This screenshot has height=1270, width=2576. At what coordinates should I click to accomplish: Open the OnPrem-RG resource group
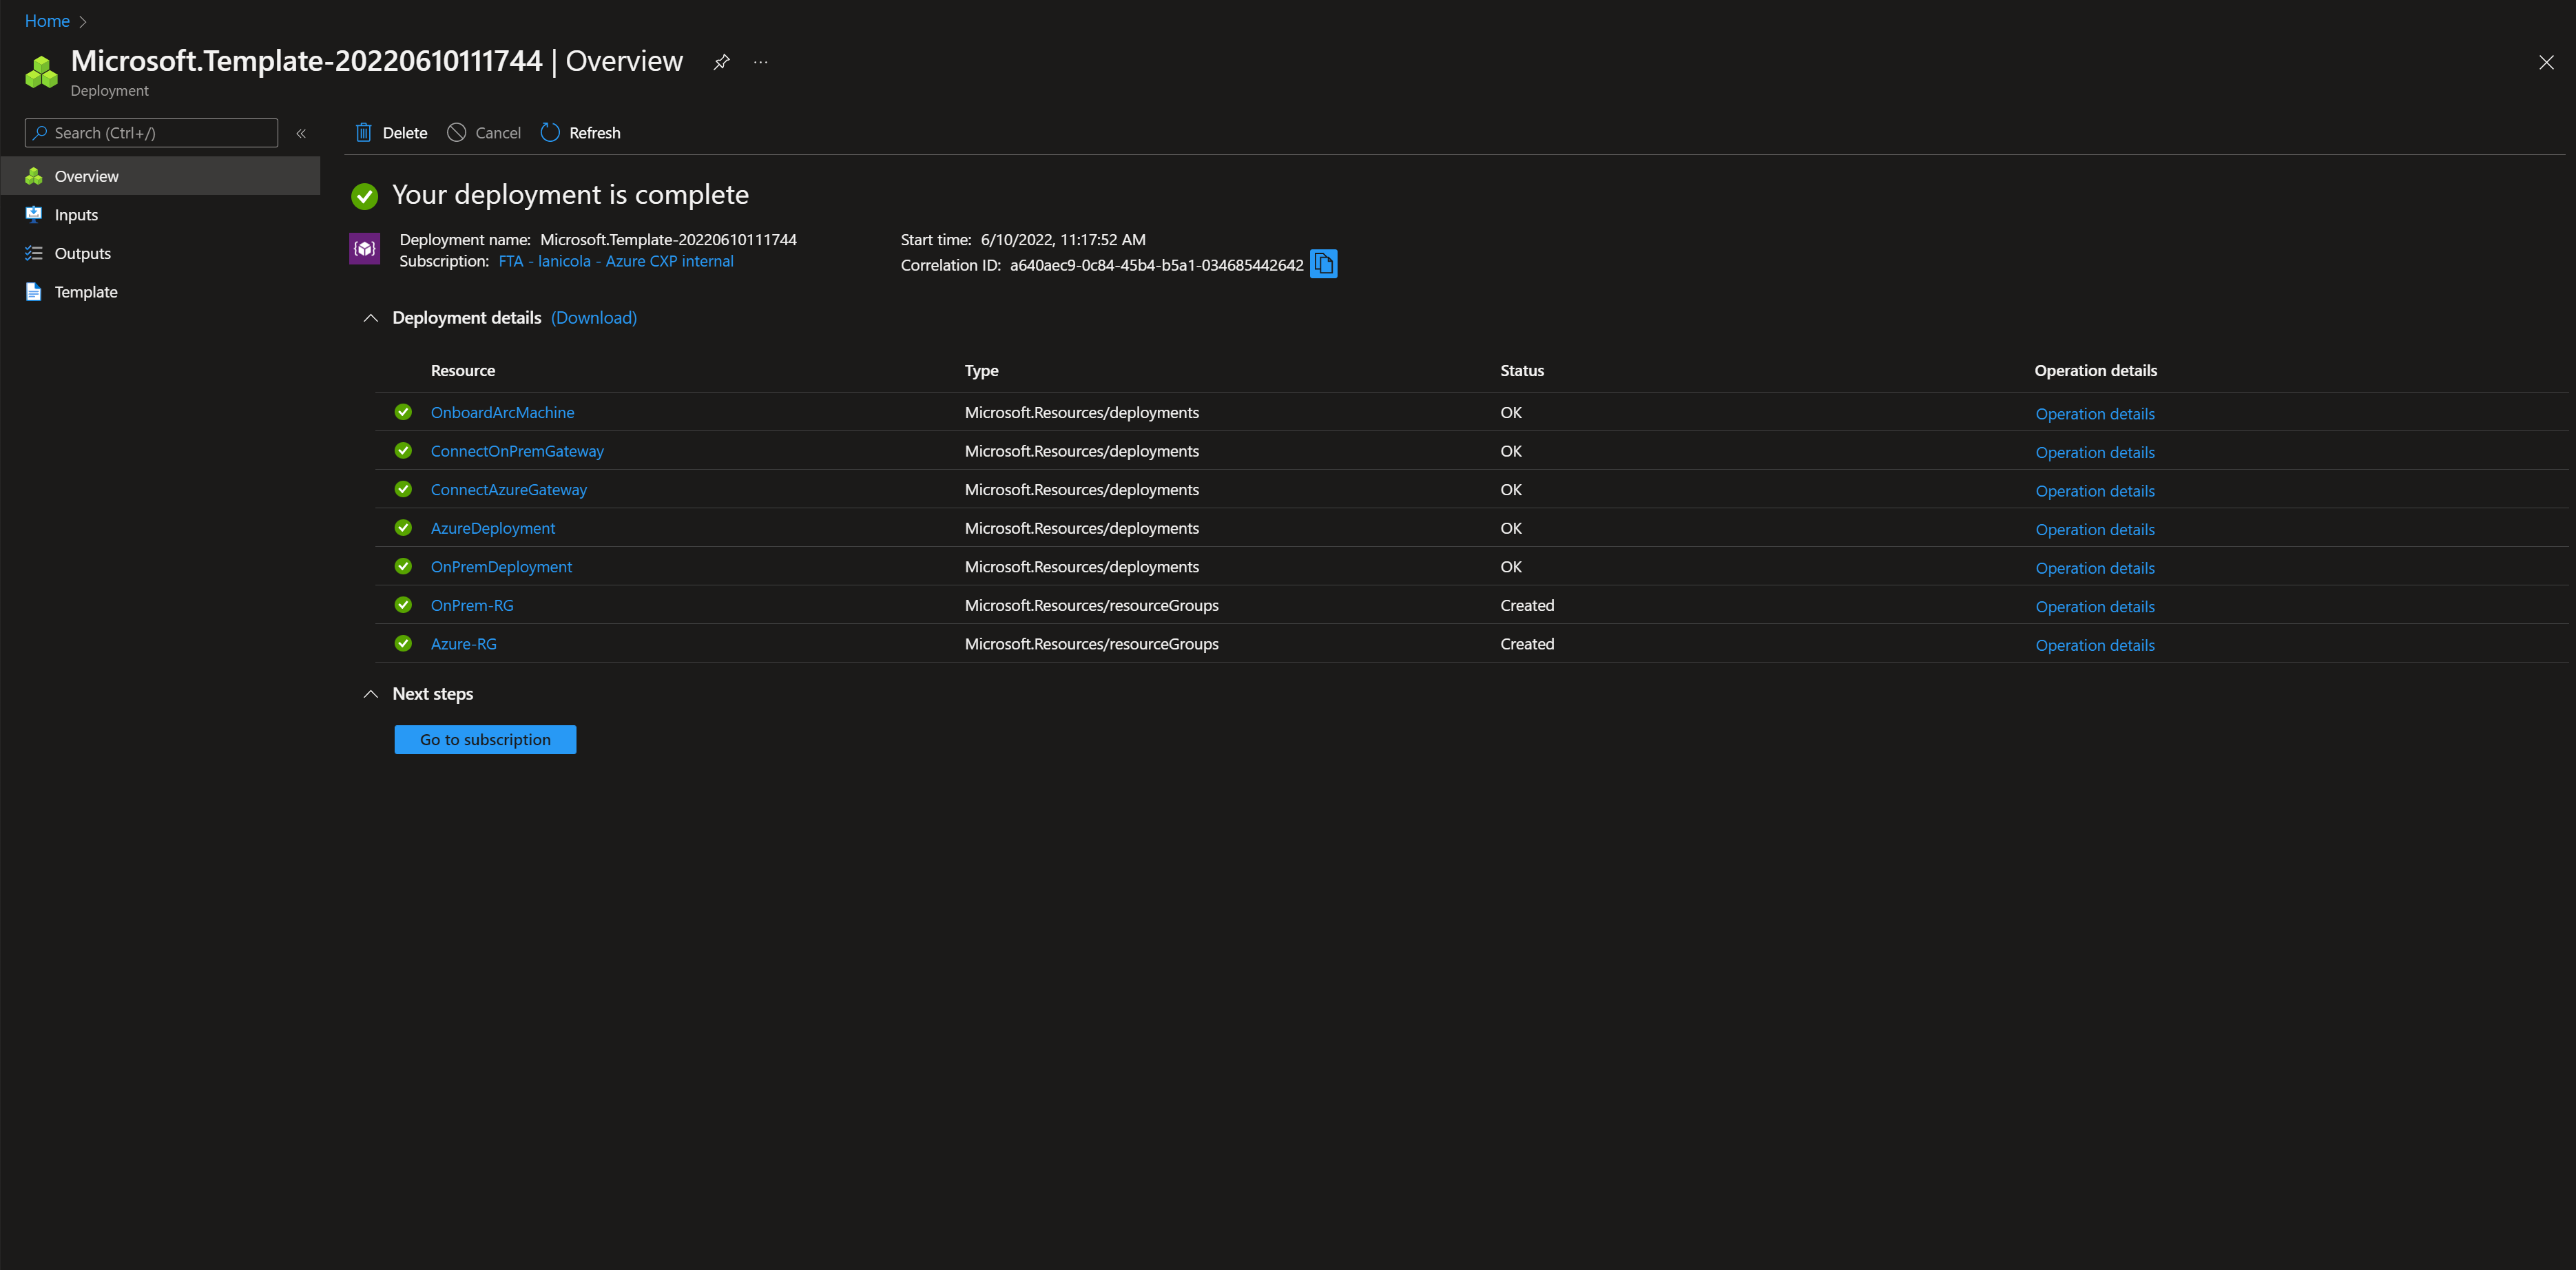click(x=472, y=605)
